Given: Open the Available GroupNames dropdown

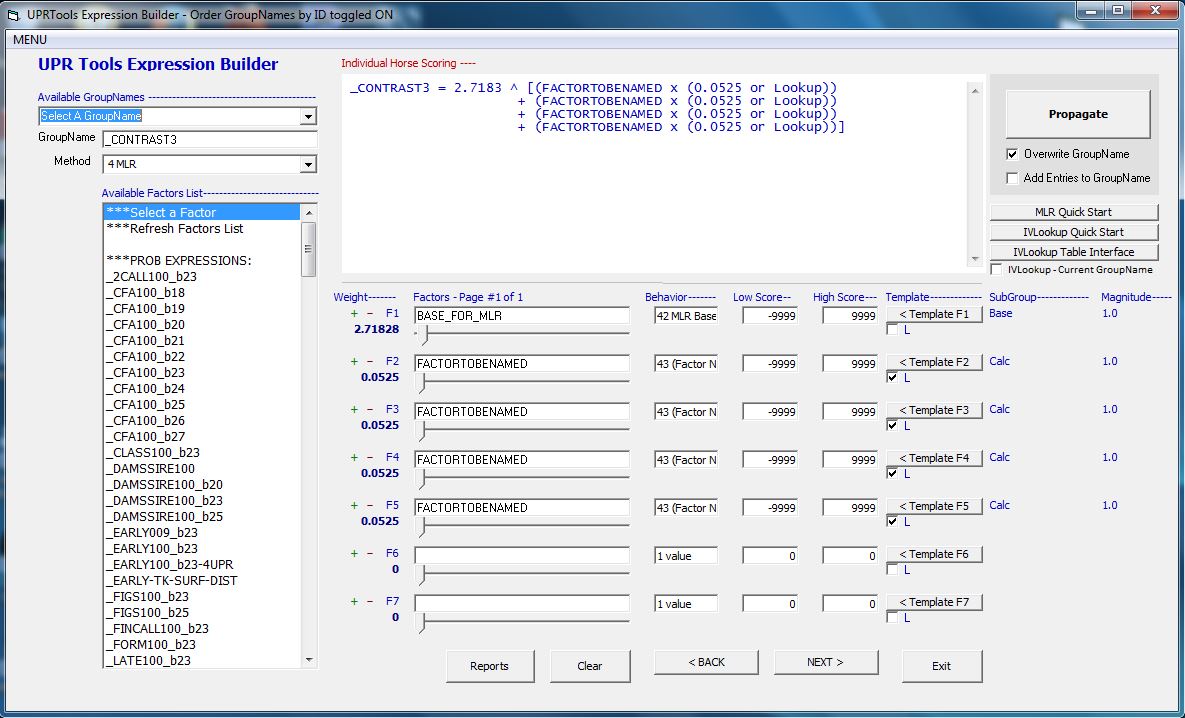Looking at the screenshot, I should 308,116.
